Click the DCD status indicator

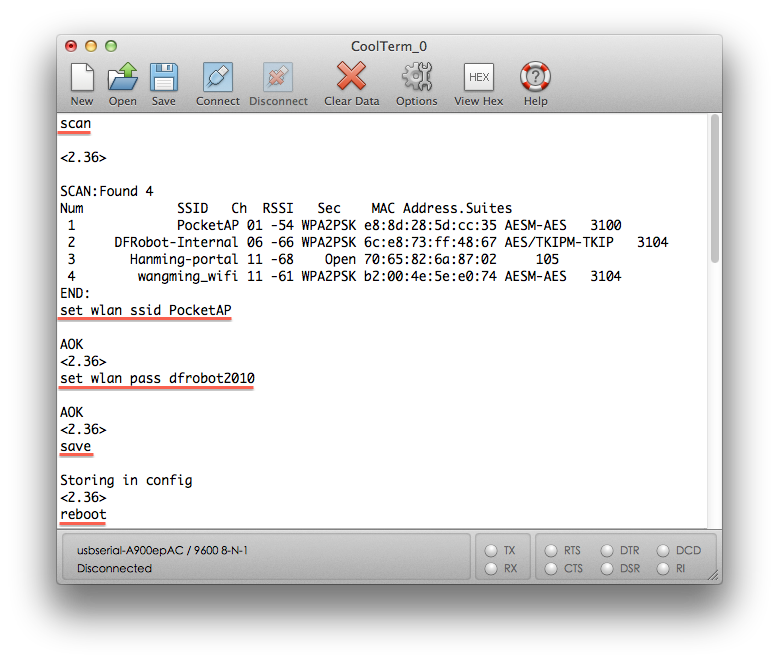pos(663,550)
